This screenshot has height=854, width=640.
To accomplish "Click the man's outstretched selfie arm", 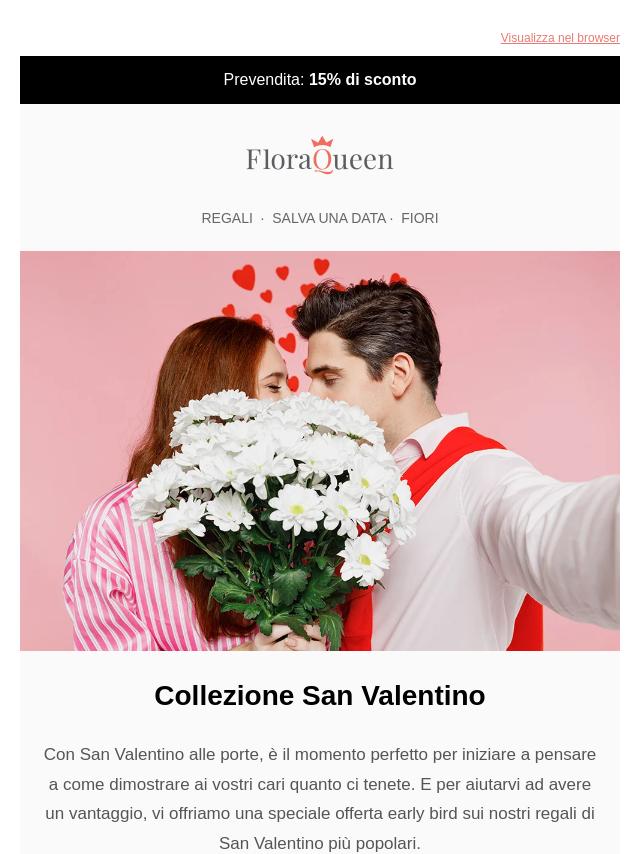I will click(545, 539).
